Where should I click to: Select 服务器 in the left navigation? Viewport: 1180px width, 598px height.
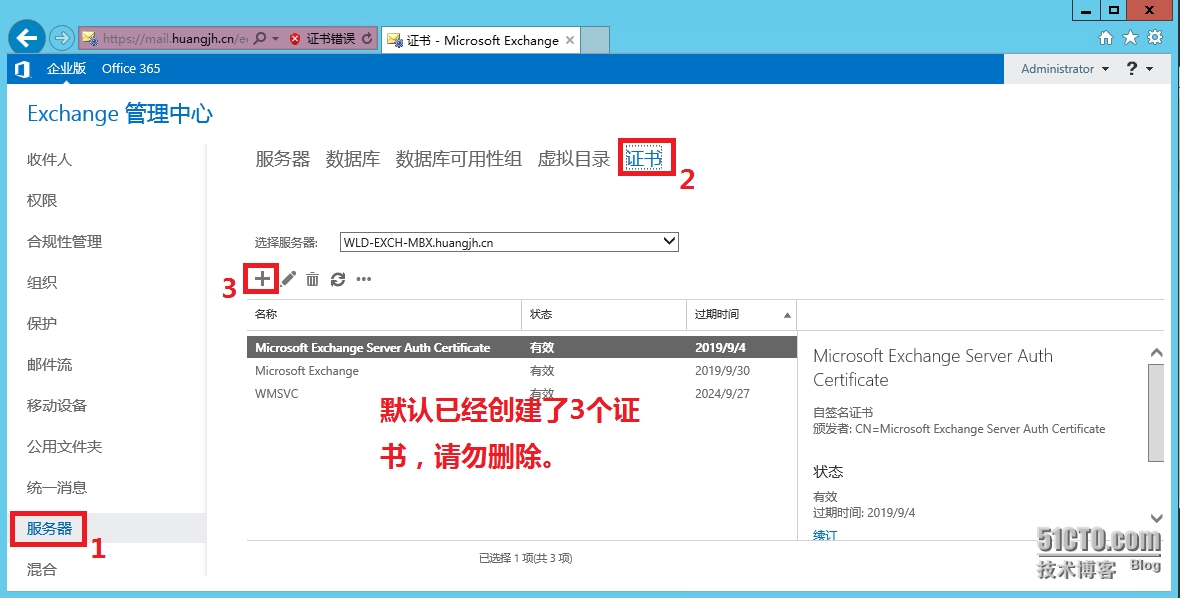tap(49, 529)
